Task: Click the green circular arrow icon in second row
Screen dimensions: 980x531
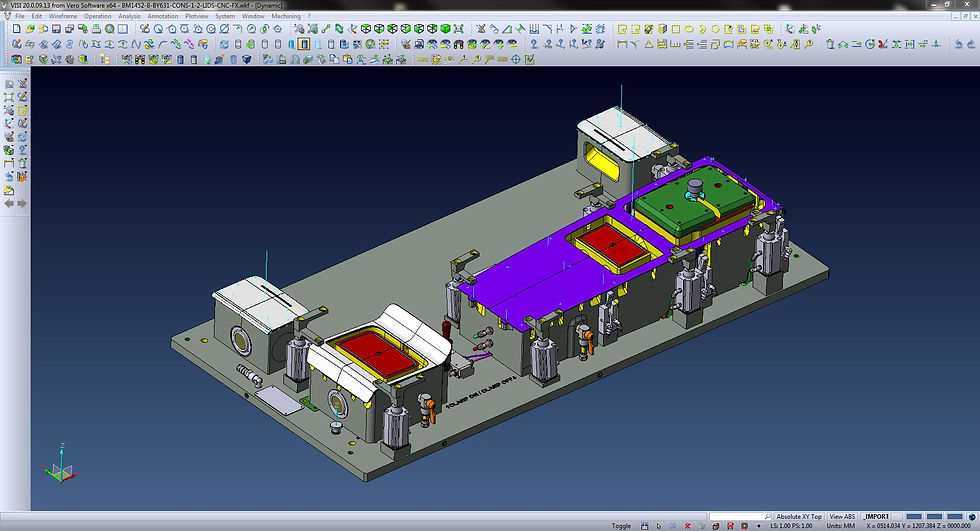Action: [869, 44]
